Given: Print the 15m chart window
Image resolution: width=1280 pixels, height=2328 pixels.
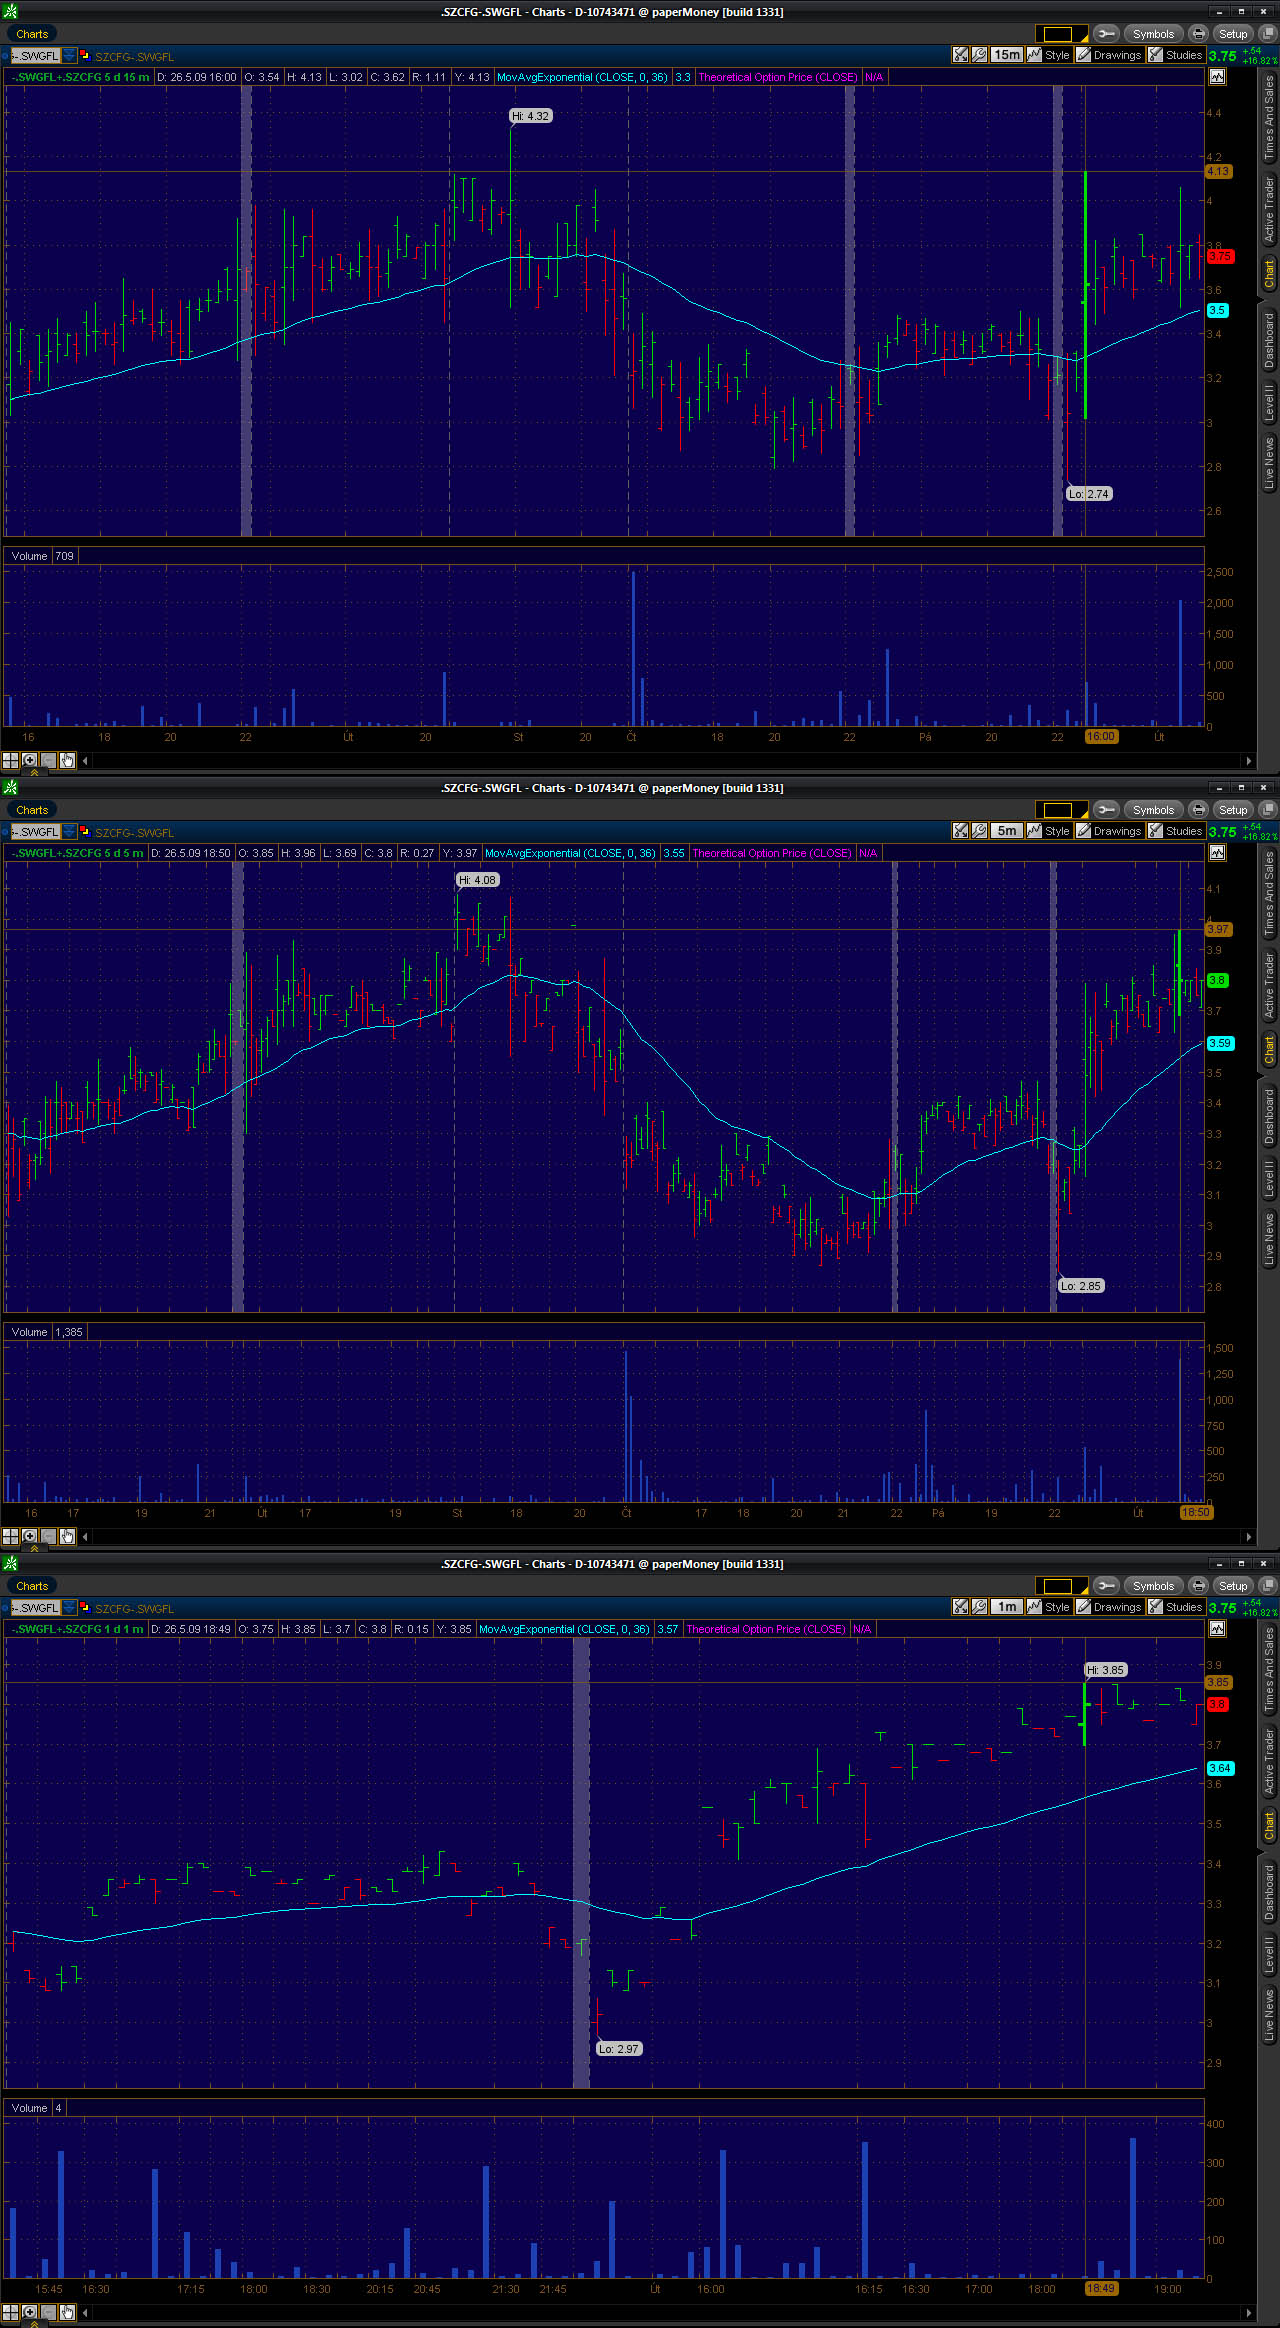Looking at the screenshot, I should point(1198,34).
